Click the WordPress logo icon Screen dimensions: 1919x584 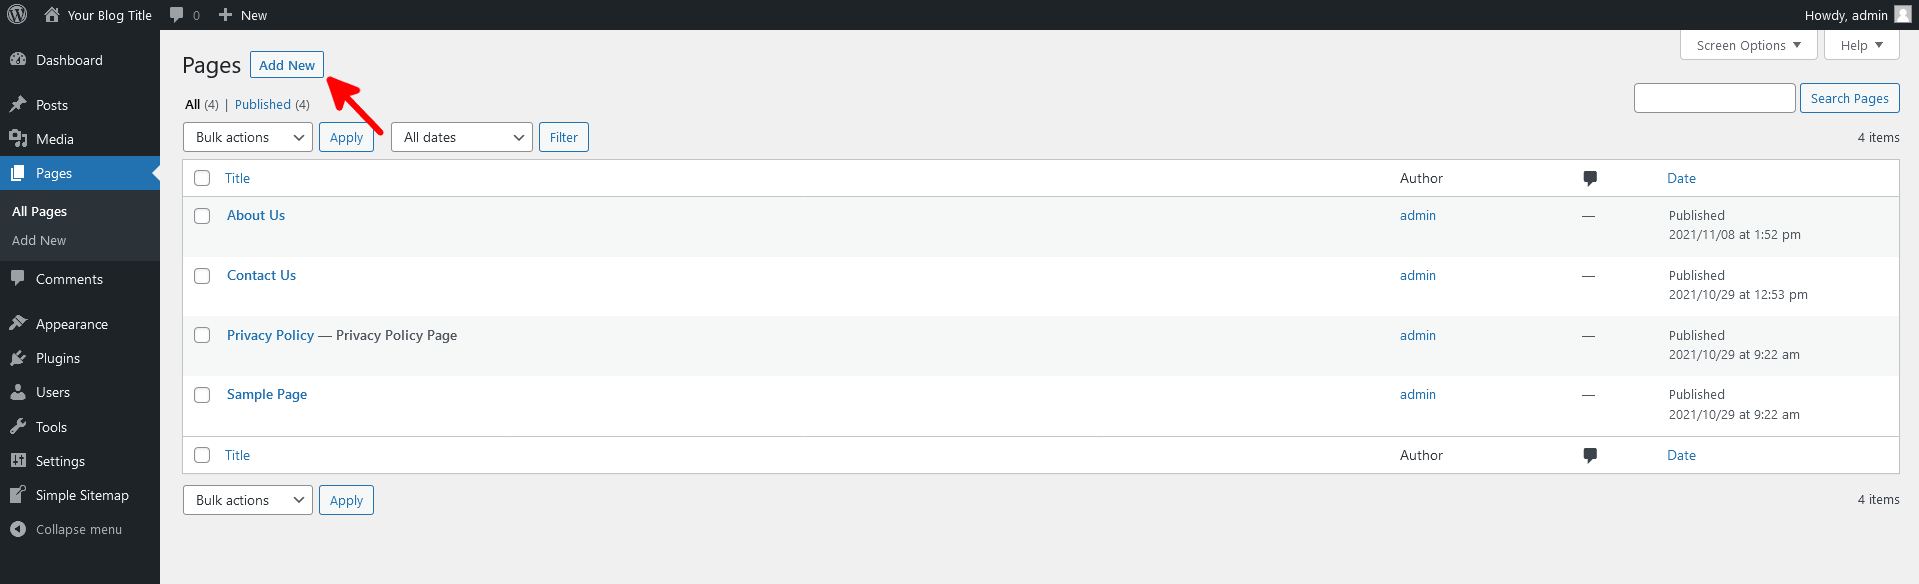(x=17, y=15)
